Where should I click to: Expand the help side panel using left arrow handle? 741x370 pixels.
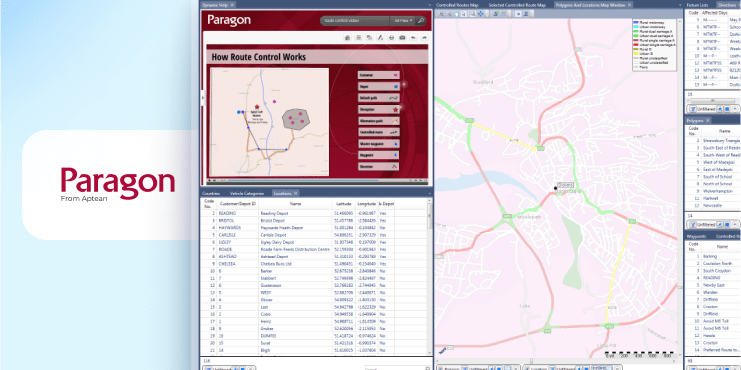pyautogui.click(x=203, y=98)
